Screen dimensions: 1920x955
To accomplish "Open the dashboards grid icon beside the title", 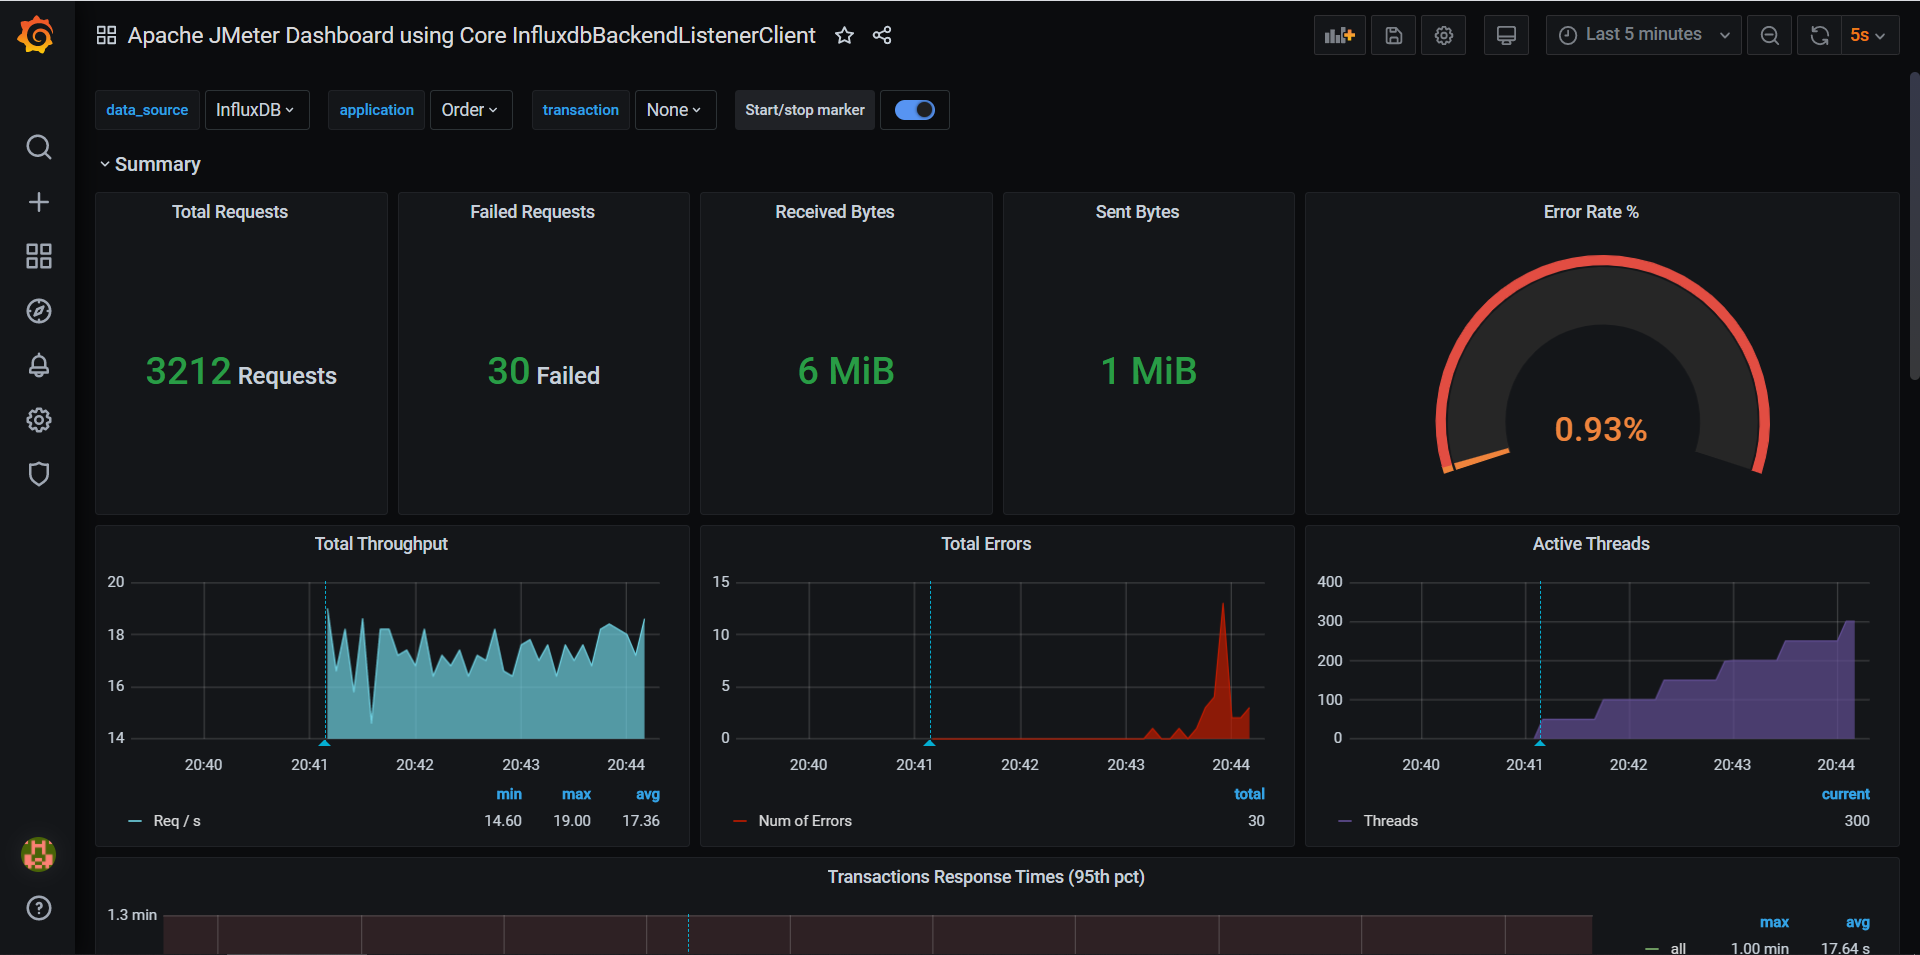I will [106, 35].
